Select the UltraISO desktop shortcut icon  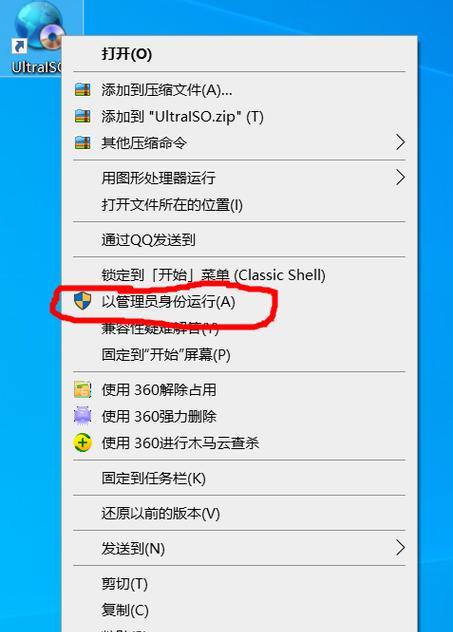pyautogui.click(x=39, y=37)
